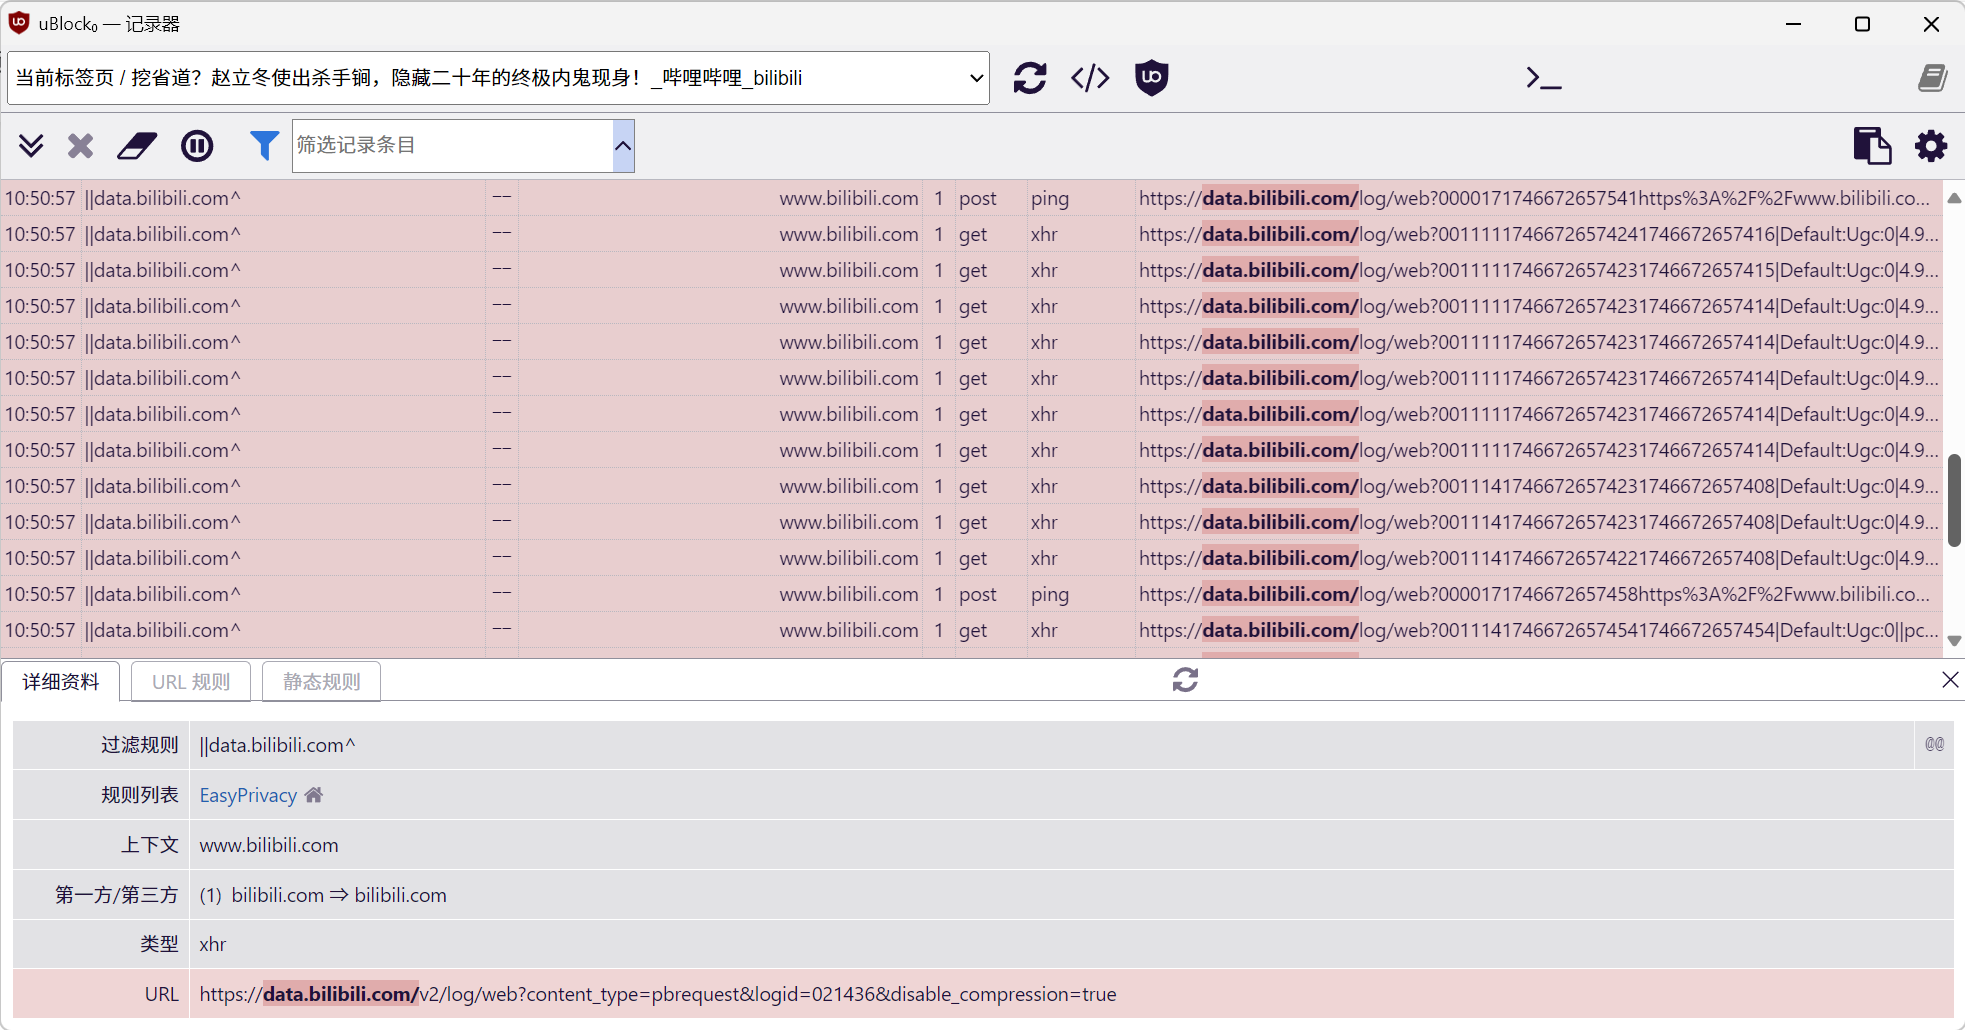Image resolution: width=1965 pixels, height=1030 pixels.
Task: Select the first post ping log row
Action: [x=971, y=198]
